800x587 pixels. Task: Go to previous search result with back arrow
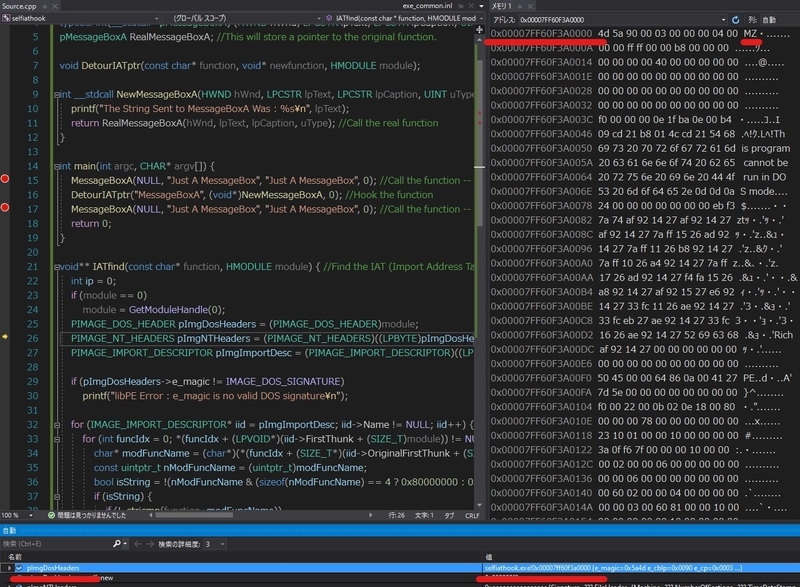click(x=137, y=544)
